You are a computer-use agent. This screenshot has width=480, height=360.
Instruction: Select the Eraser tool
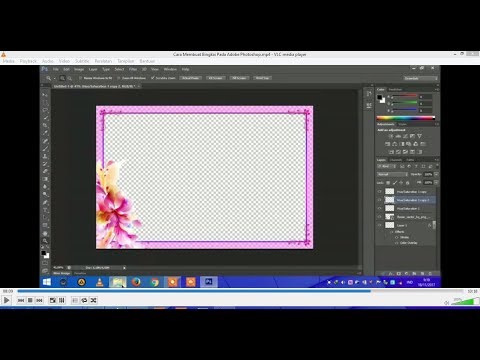coord(45,171)
